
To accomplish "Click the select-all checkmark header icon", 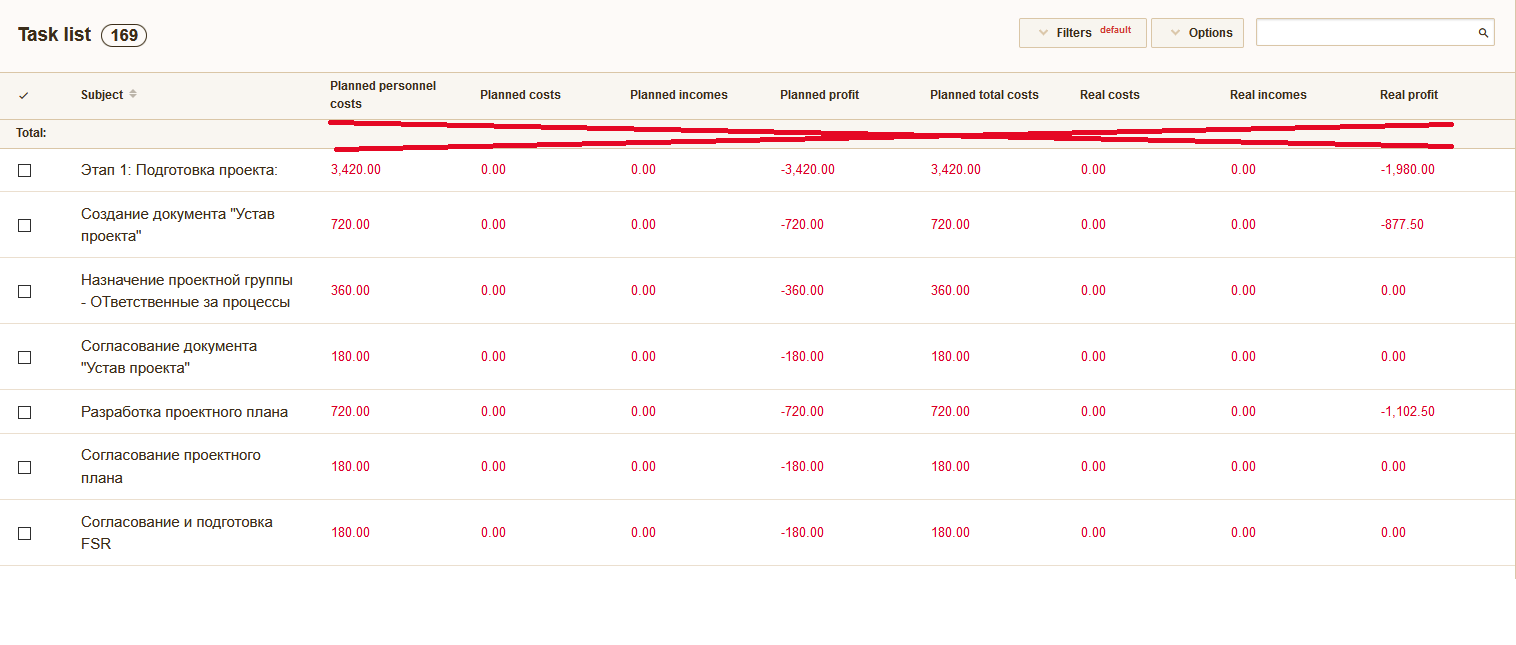I will tap(24, 95).
